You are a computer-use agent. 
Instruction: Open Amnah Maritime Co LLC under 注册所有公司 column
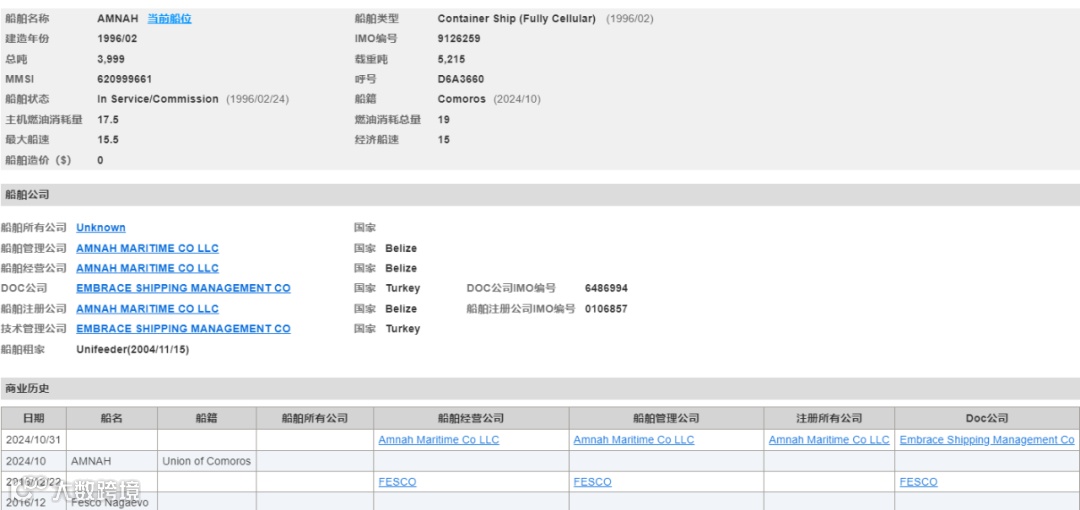[x=829, y=440]
